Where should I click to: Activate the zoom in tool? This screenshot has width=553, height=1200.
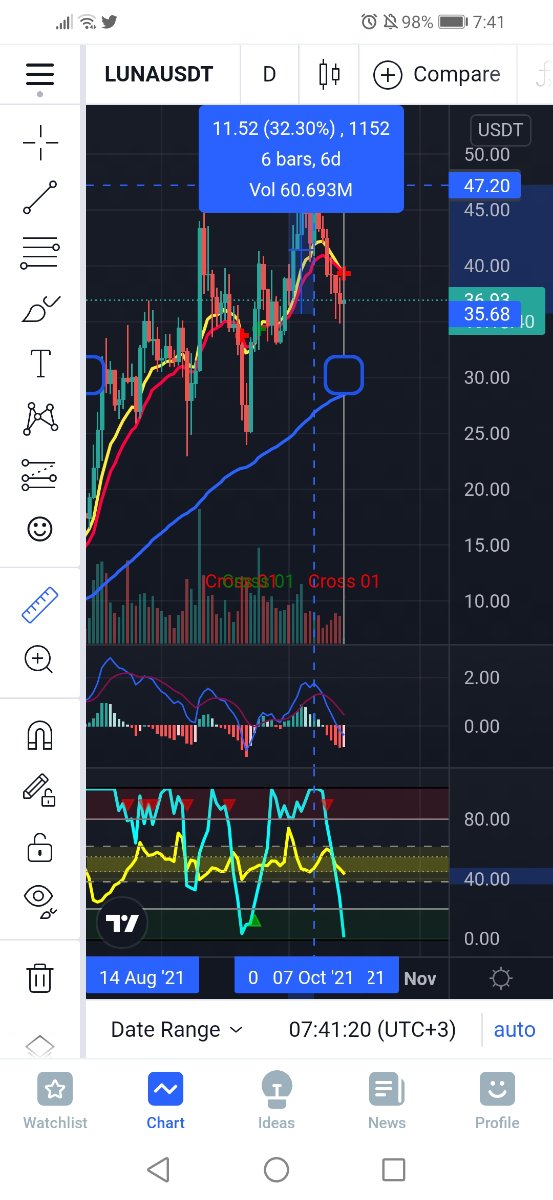coord(40,659)
